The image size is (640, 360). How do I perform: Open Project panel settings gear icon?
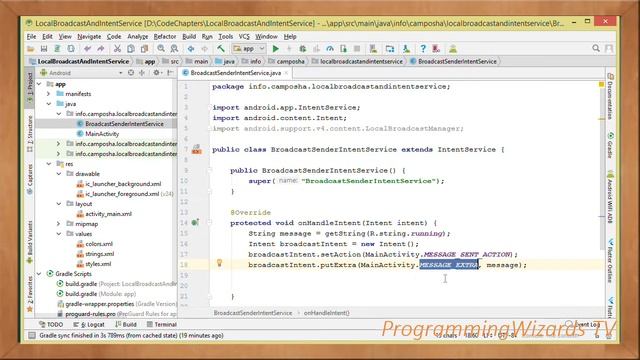coord(156,73)
